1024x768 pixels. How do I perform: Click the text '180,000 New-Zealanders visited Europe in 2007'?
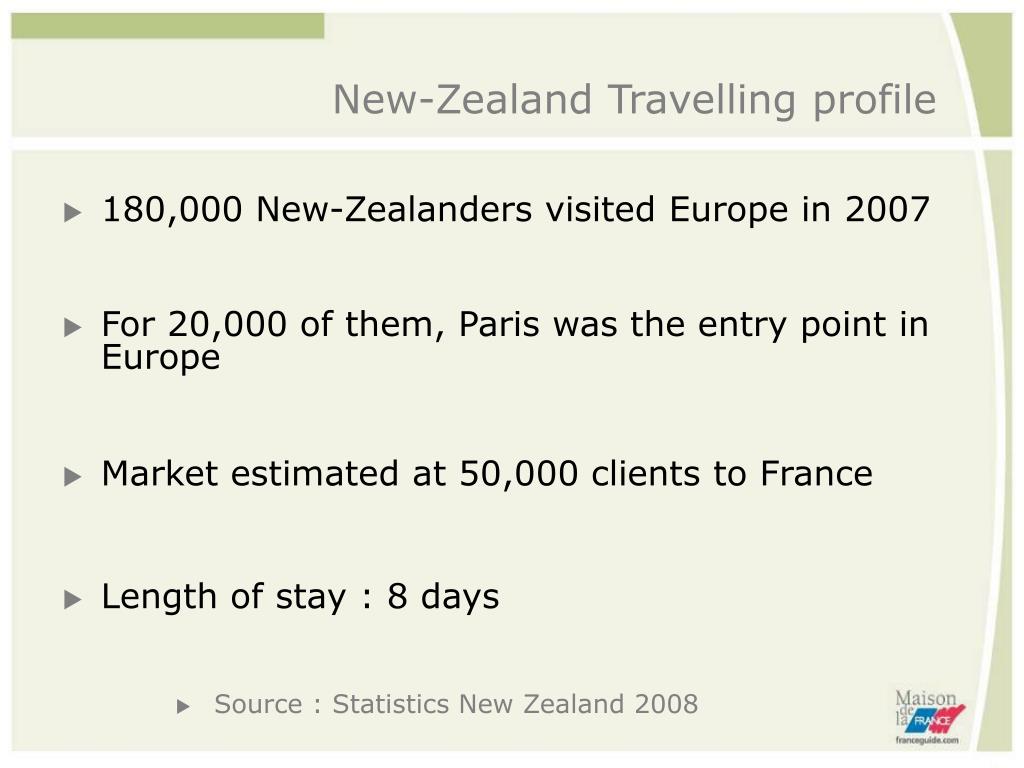click(x=516, y=210)
